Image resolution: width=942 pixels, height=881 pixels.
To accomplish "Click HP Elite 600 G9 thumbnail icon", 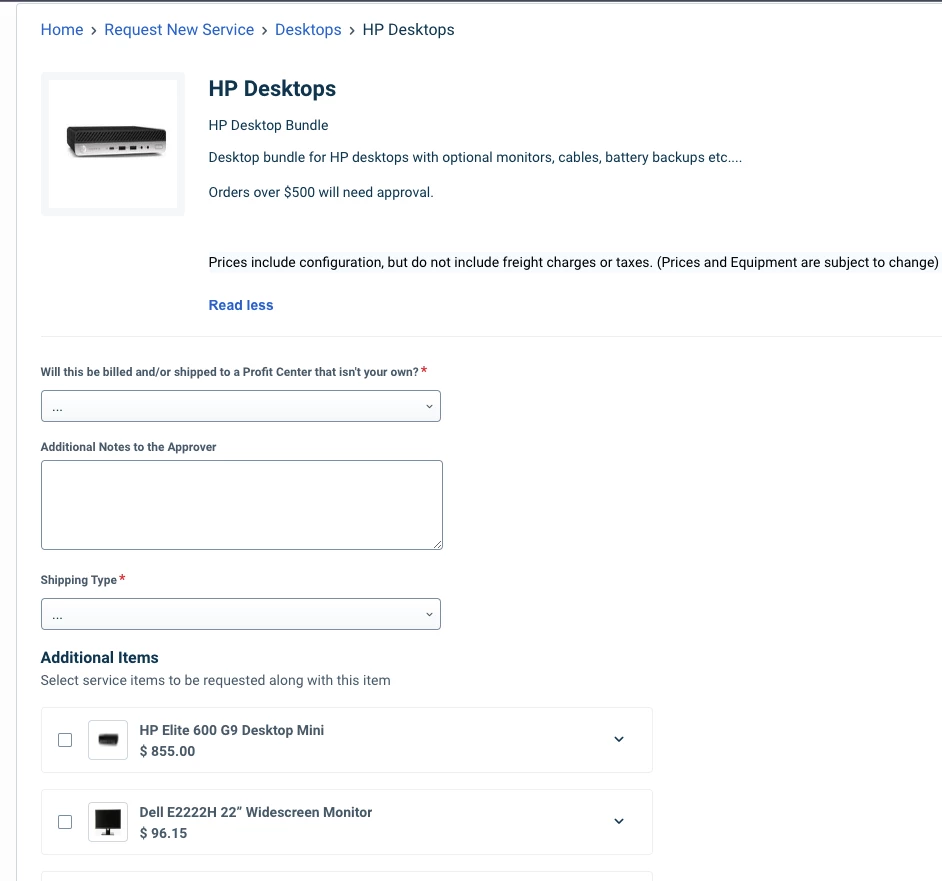I will (108, 740).
